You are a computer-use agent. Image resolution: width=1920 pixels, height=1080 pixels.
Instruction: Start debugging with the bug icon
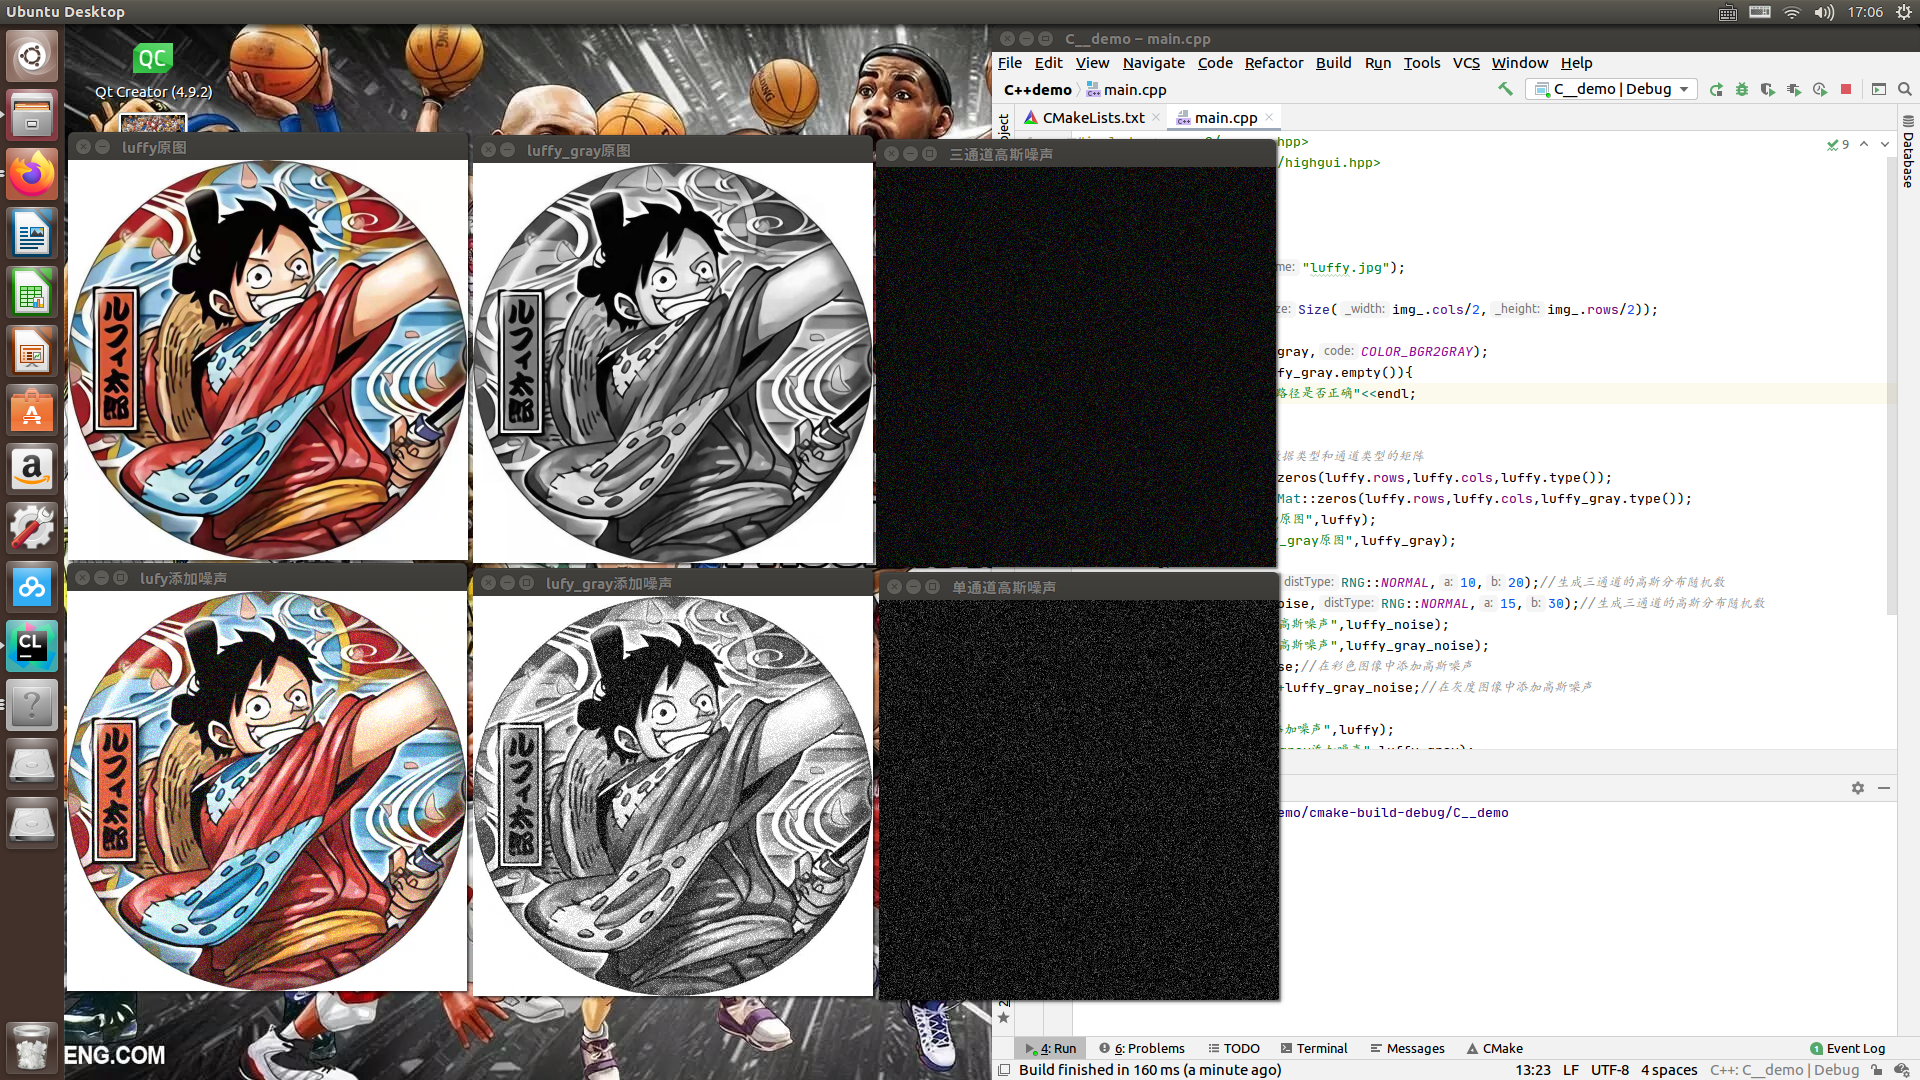pyautogui.click(x=1742, y=89)
